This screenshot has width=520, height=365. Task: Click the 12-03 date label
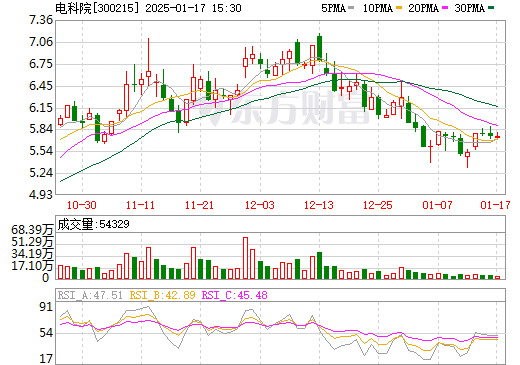(260, 205)
